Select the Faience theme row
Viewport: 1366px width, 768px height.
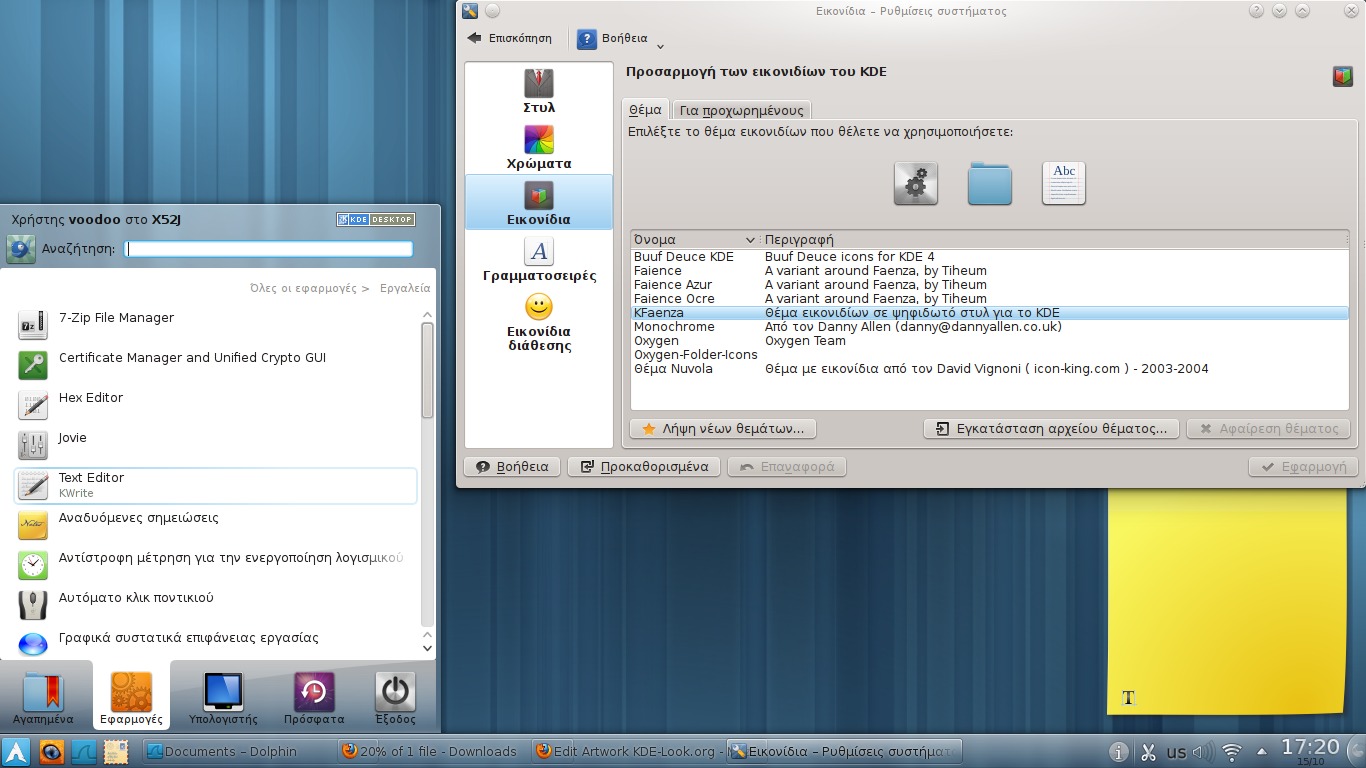pyautogui.click(x=989, y=271)
